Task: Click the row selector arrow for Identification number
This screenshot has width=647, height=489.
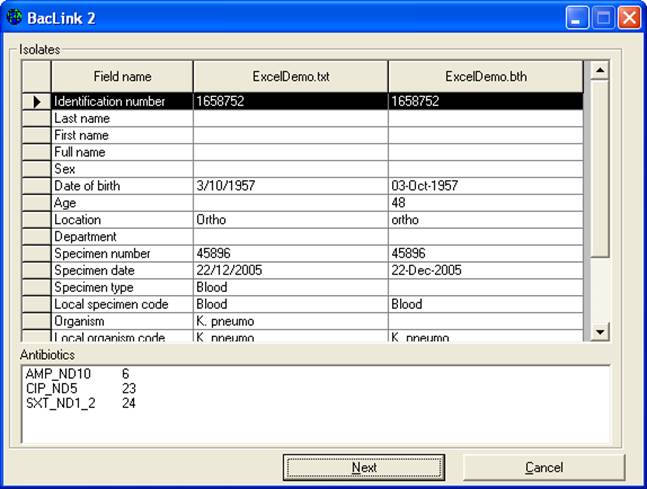Action: pyautogui.click(x=36, y=102)
